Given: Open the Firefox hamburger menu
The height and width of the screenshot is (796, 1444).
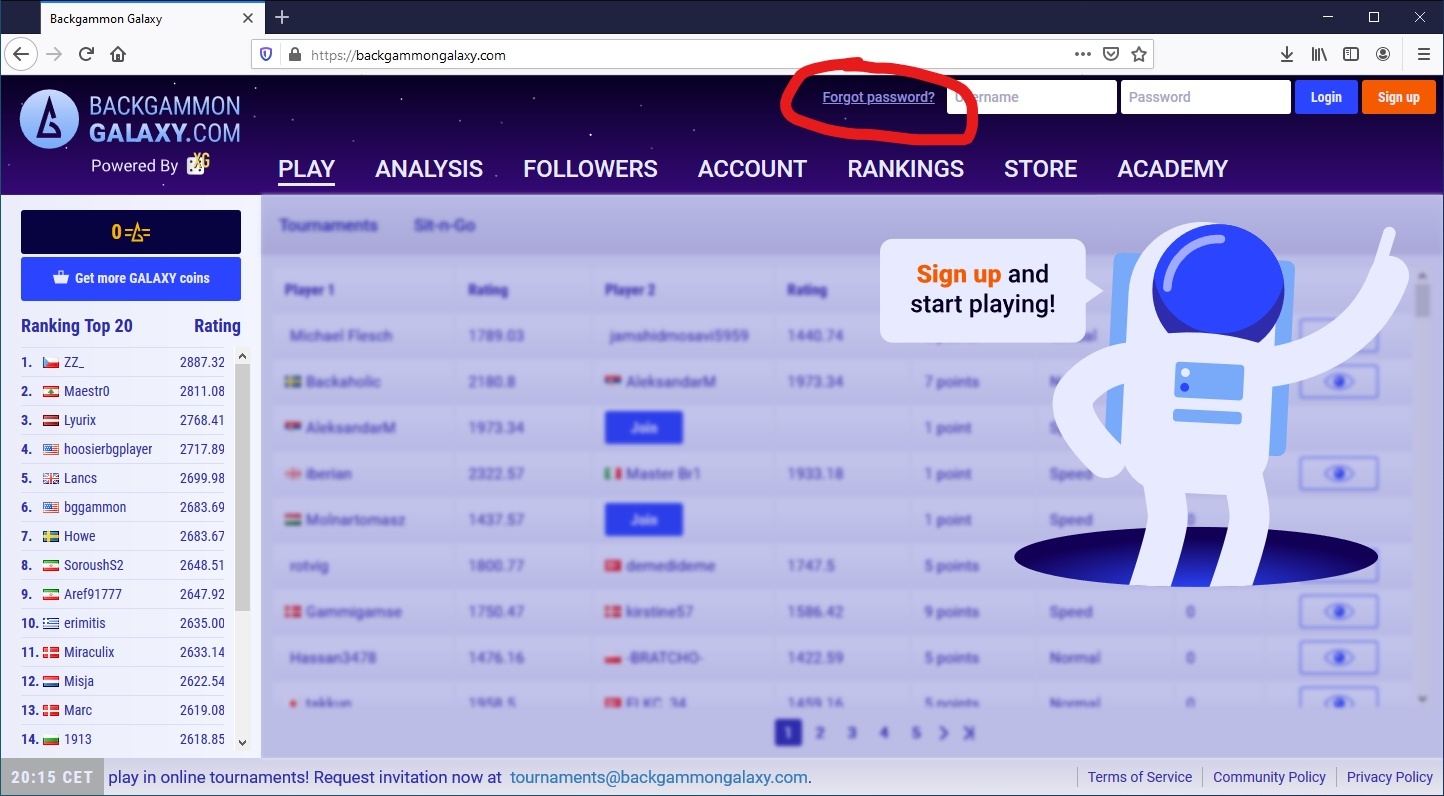Looking at the screenshot, I should [x=1423, y=54].
